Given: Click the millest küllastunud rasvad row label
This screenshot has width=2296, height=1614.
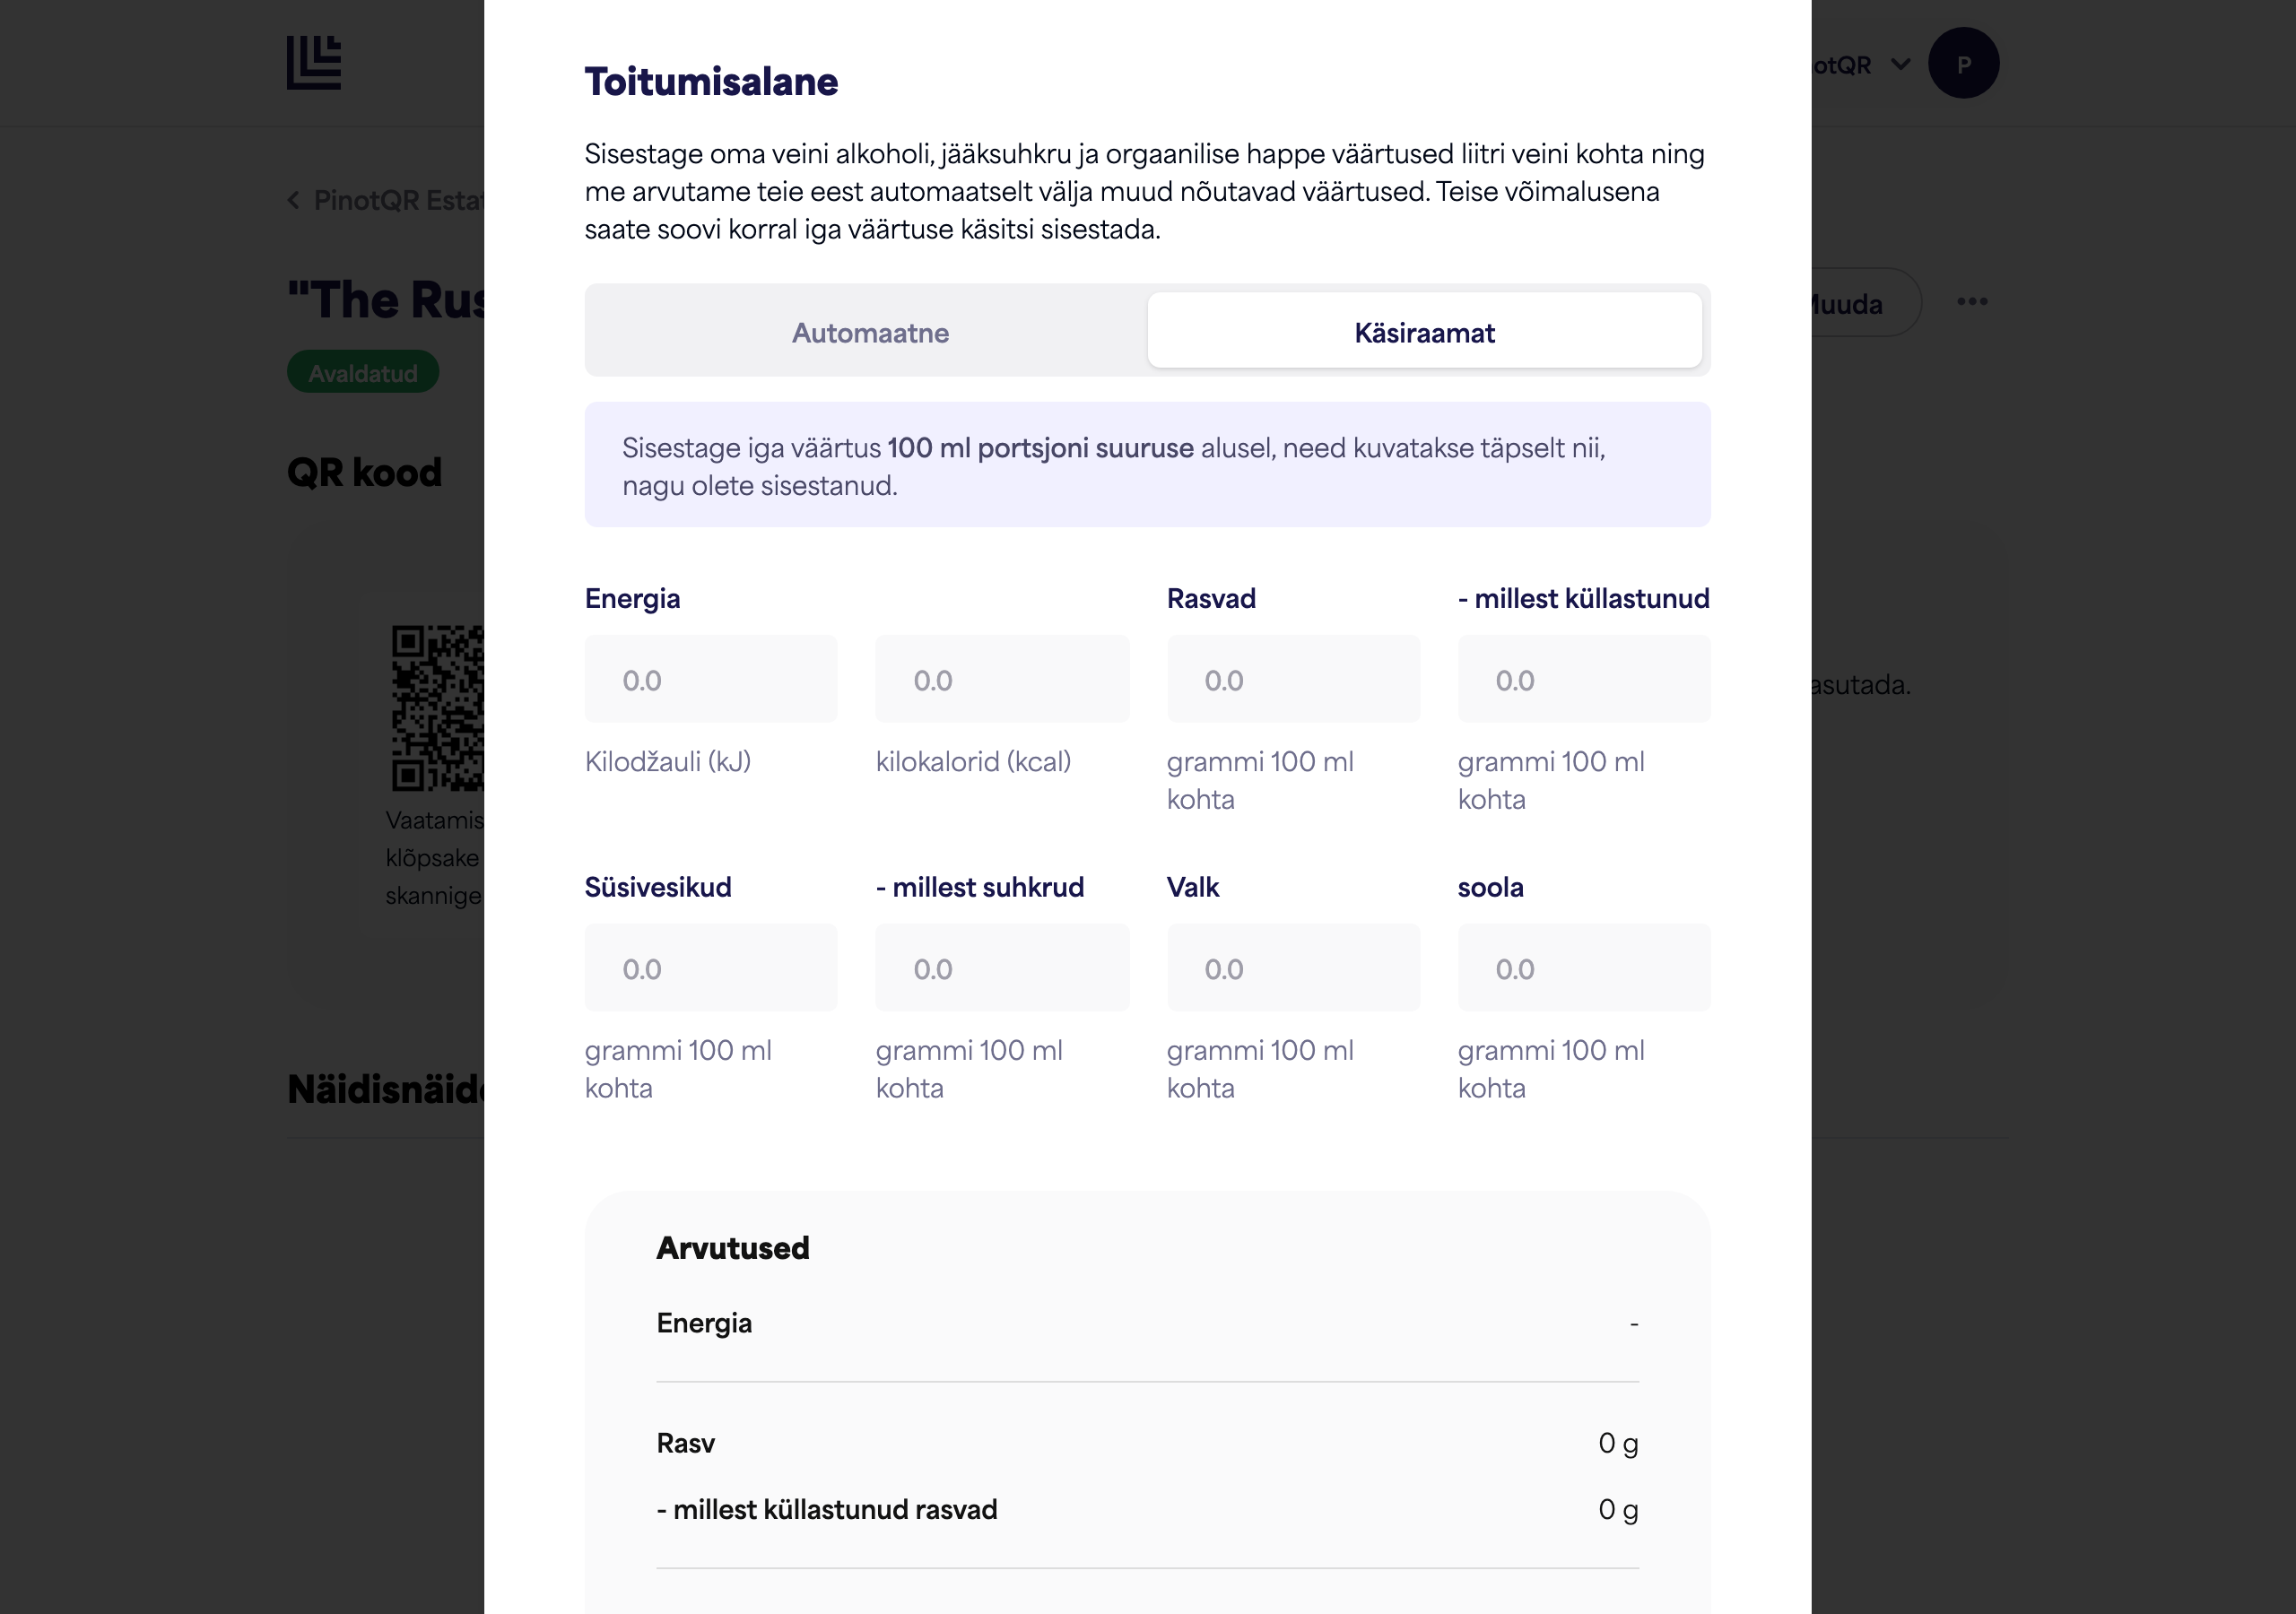Looking at the screenshot, I should pyautogui.click(x=827, y=1509).
